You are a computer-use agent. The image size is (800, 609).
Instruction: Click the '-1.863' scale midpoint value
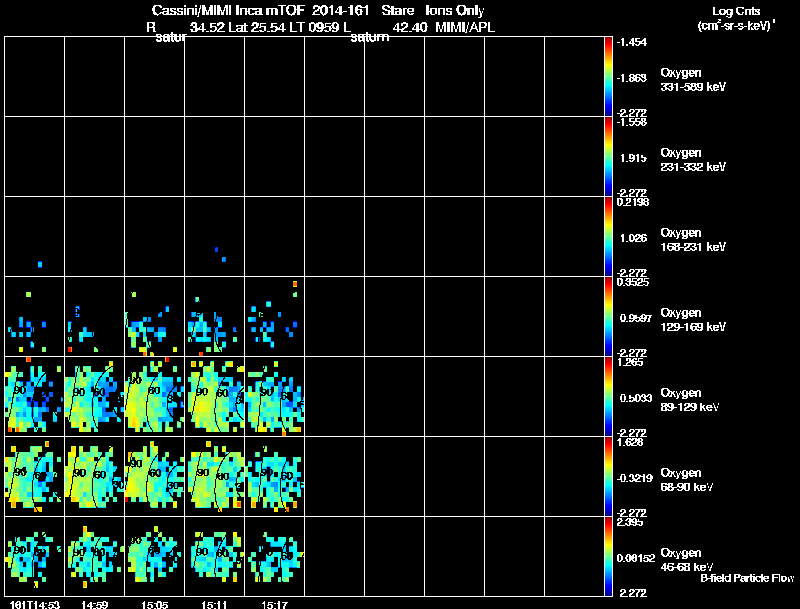click(632, 78)
